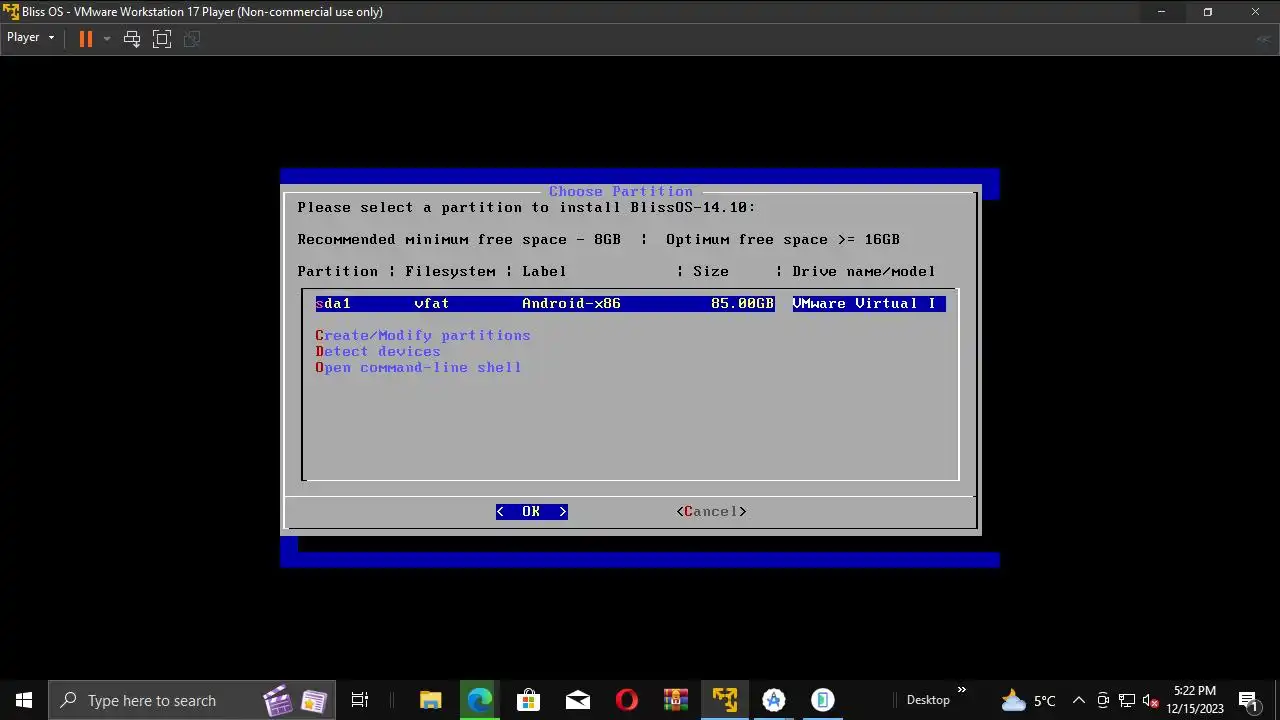Click the VMware Player taskbar icon

click(x=724, y=700)
